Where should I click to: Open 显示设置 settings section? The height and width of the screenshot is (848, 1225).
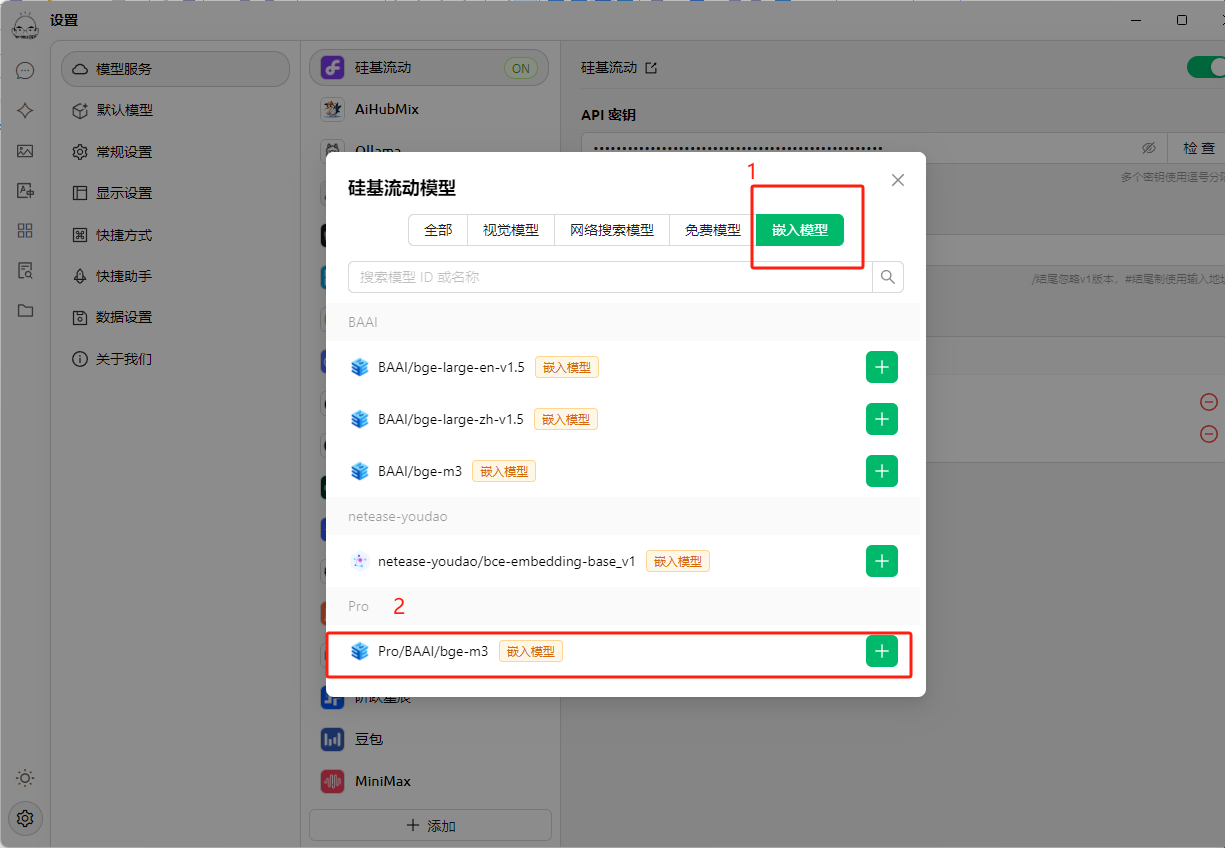tap(175, 193)
